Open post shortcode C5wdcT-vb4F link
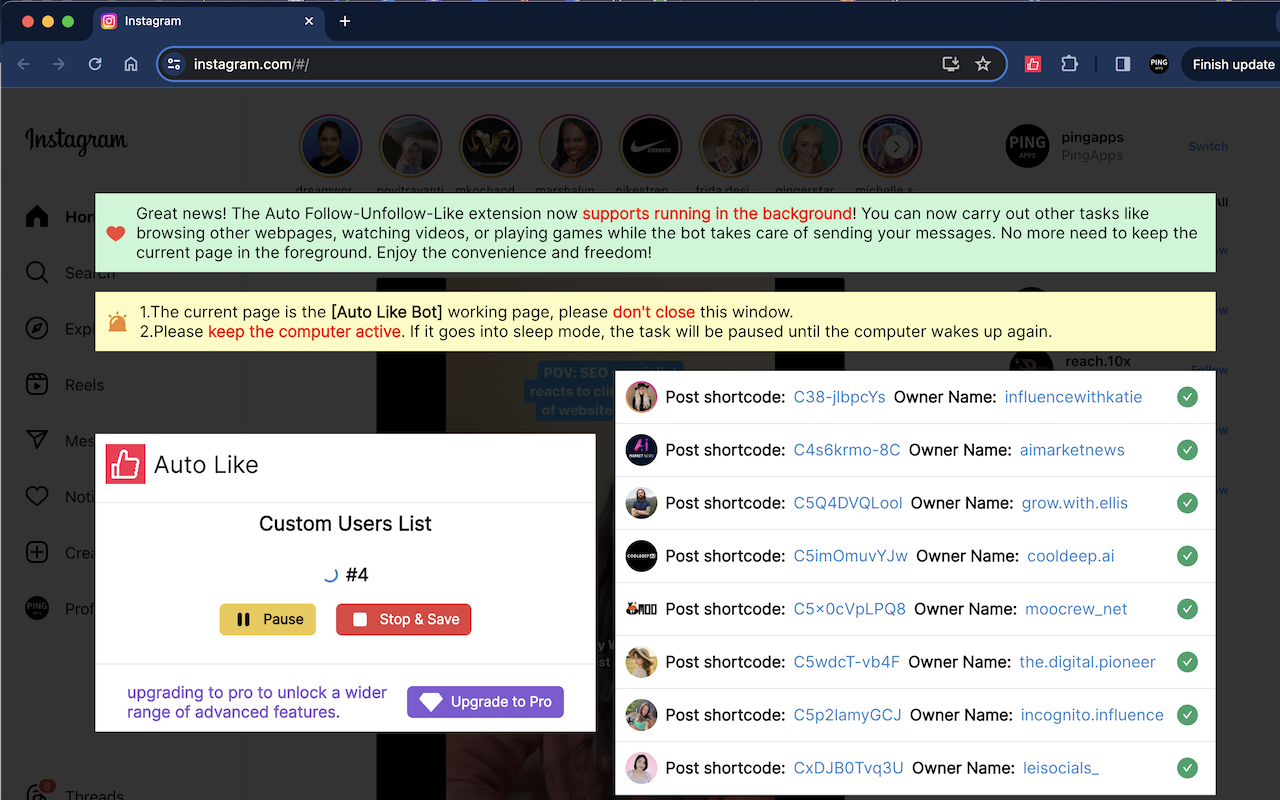 pos(846,662)
